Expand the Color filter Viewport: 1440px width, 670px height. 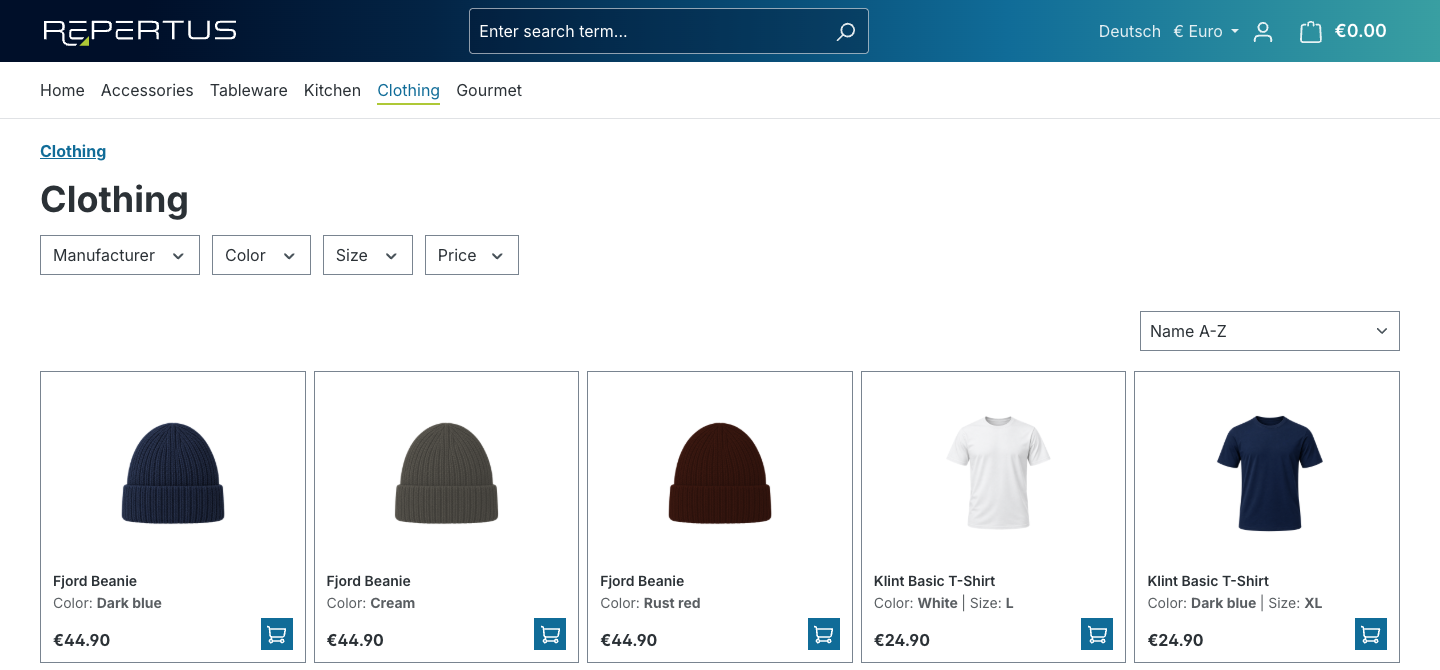click(261, 255)
